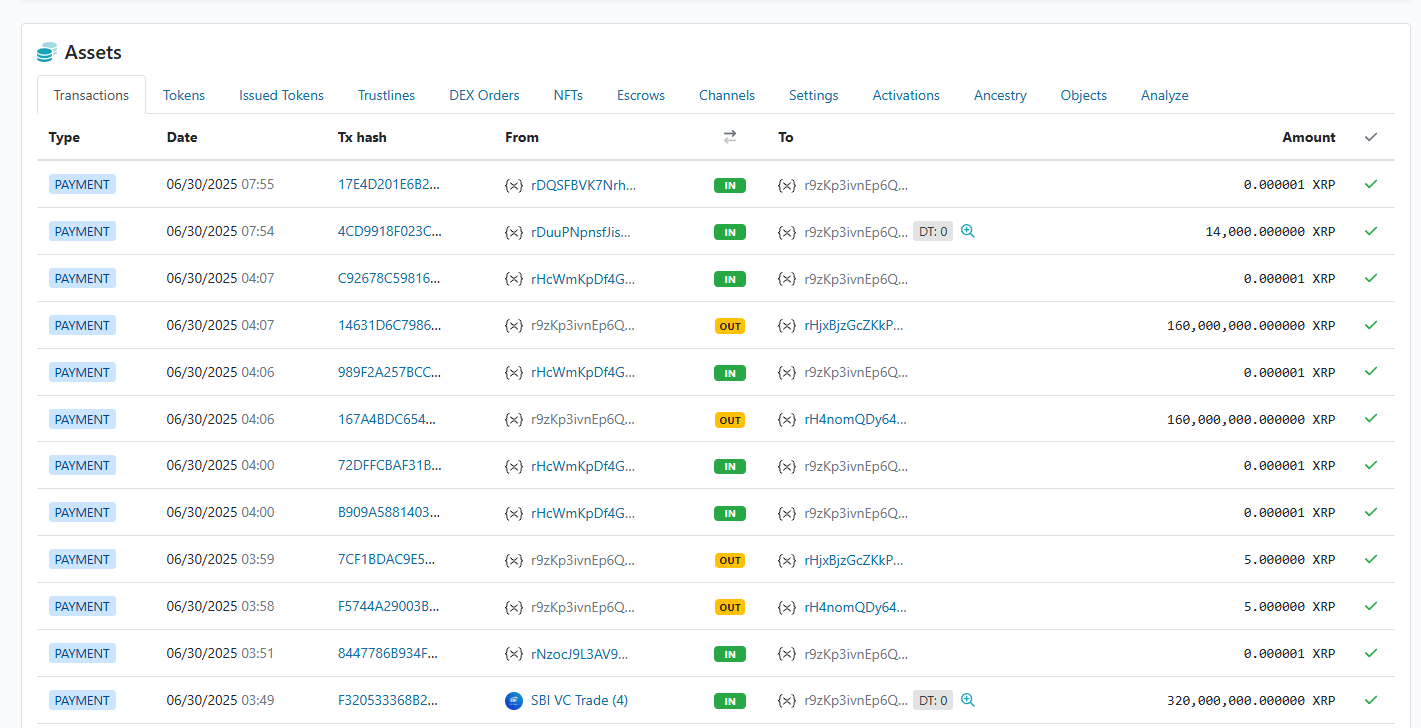The height and width of the screenshot is (728, 1421).
Task: Click the Amount column header
Action: click(1309, 137)
